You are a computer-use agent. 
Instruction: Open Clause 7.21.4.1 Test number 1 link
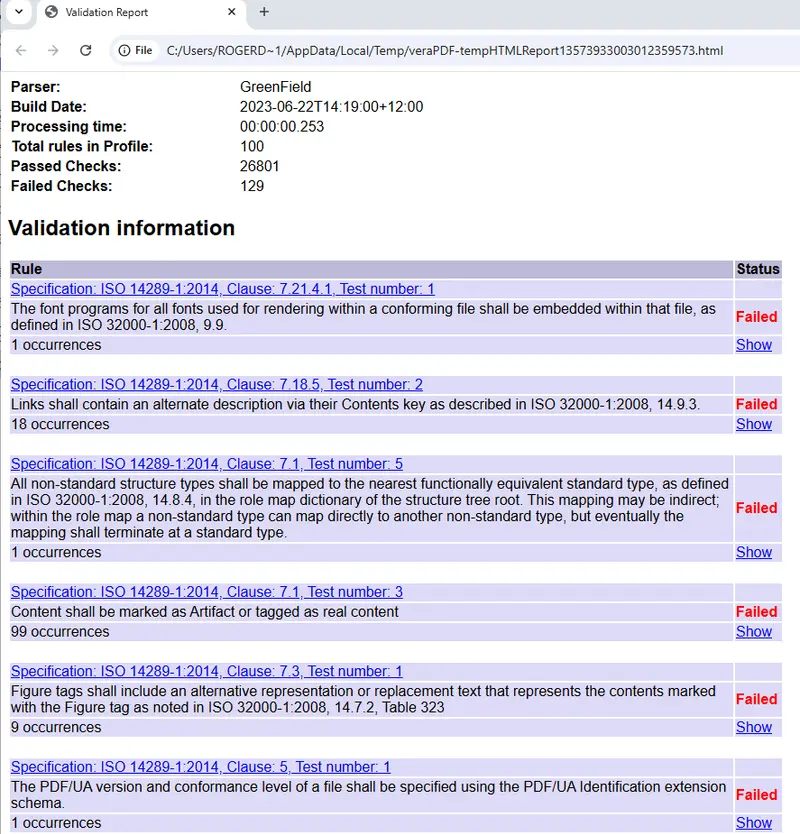(x=222, y=289)
